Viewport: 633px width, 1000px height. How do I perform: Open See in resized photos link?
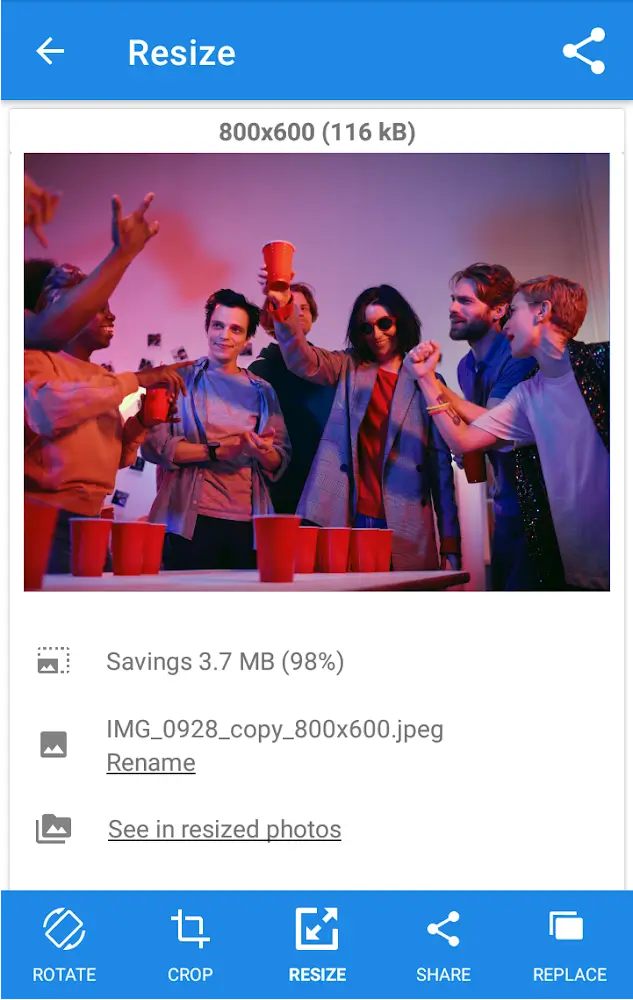tap(224, 829)
